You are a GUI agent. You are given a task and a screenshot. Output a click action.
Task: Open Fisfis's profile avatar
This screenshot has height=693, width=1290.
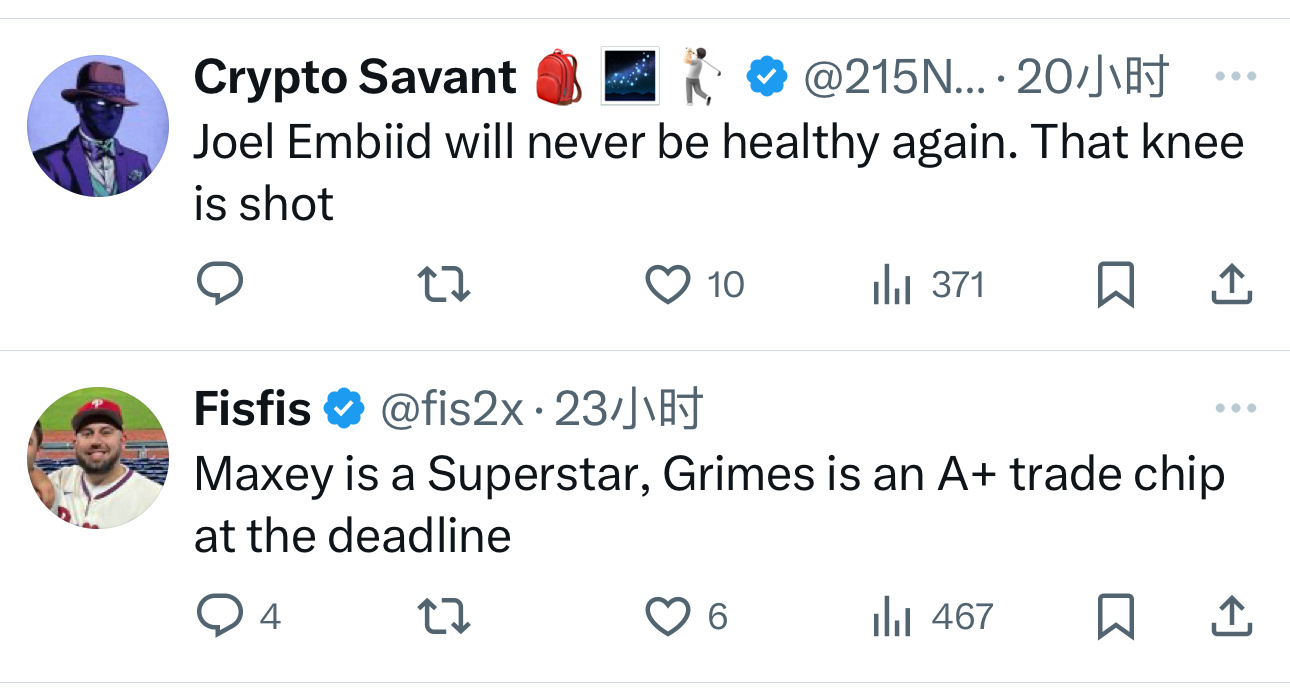click(98, 457)
